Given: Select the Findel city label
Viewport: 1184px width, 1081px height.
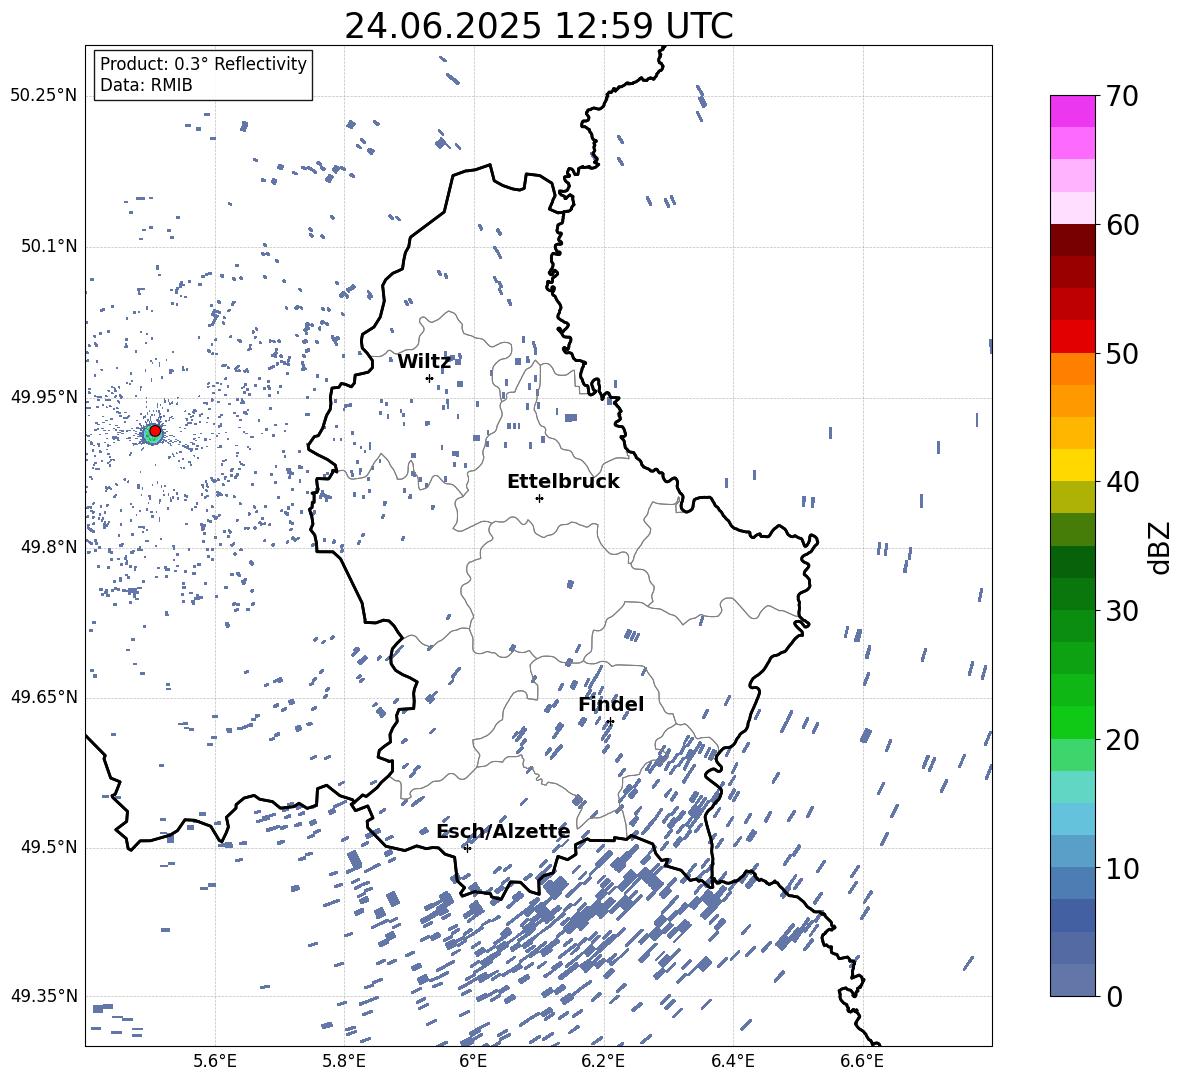Looking at the screenshot, I should (611, 704).
